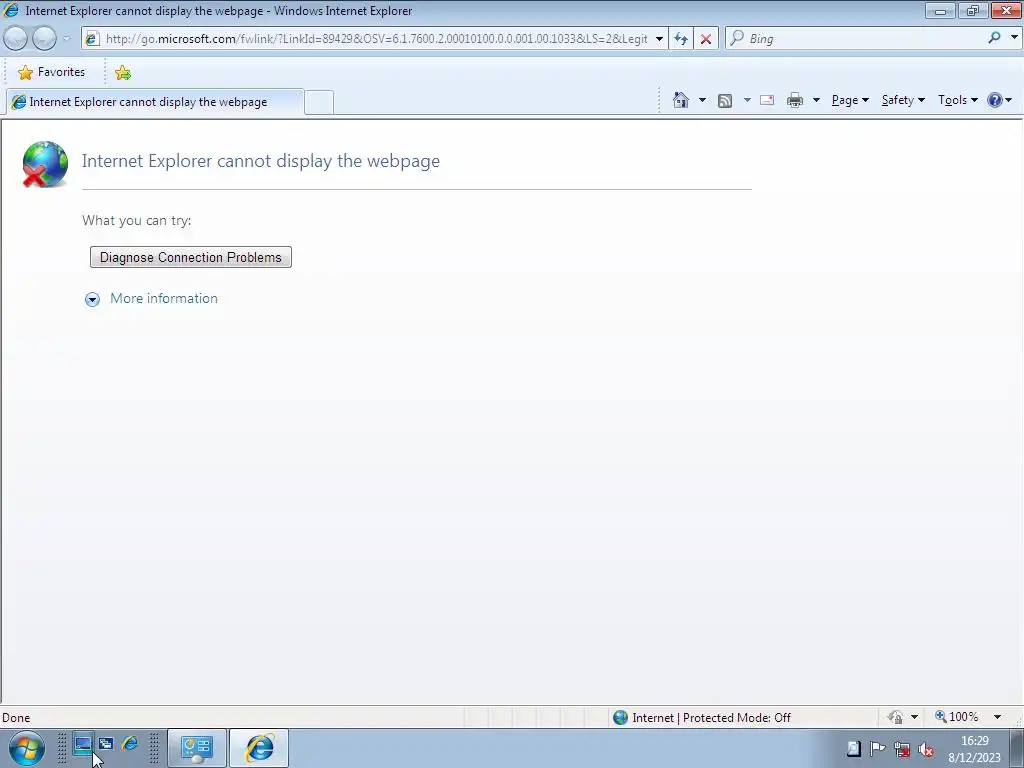Click the tray document notification icon
Image resolution: width=1024 pixels, height=768 pixels.
click(x=854, y=749)
